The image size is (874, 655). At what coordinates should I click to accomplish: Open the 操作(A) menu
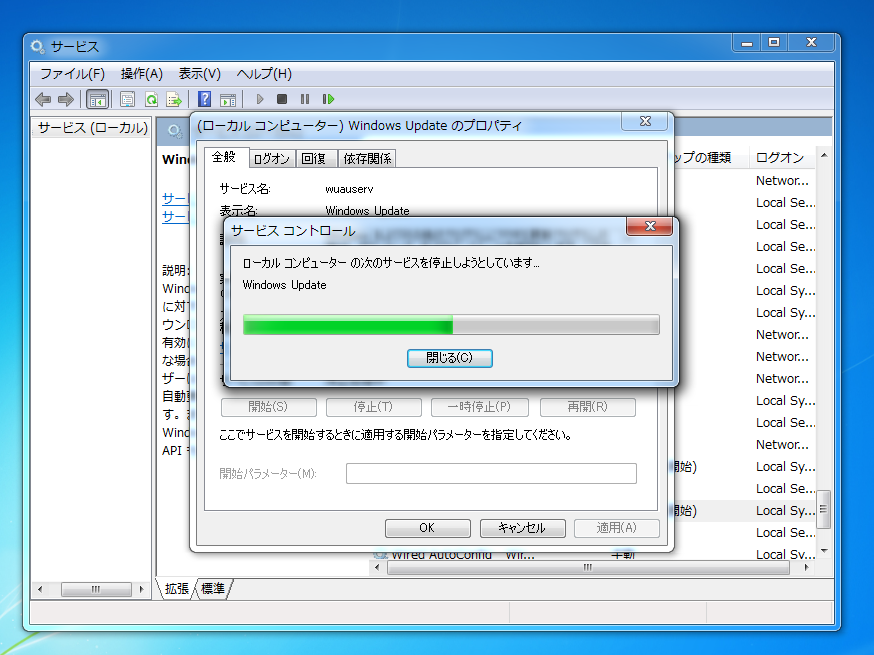142,74
